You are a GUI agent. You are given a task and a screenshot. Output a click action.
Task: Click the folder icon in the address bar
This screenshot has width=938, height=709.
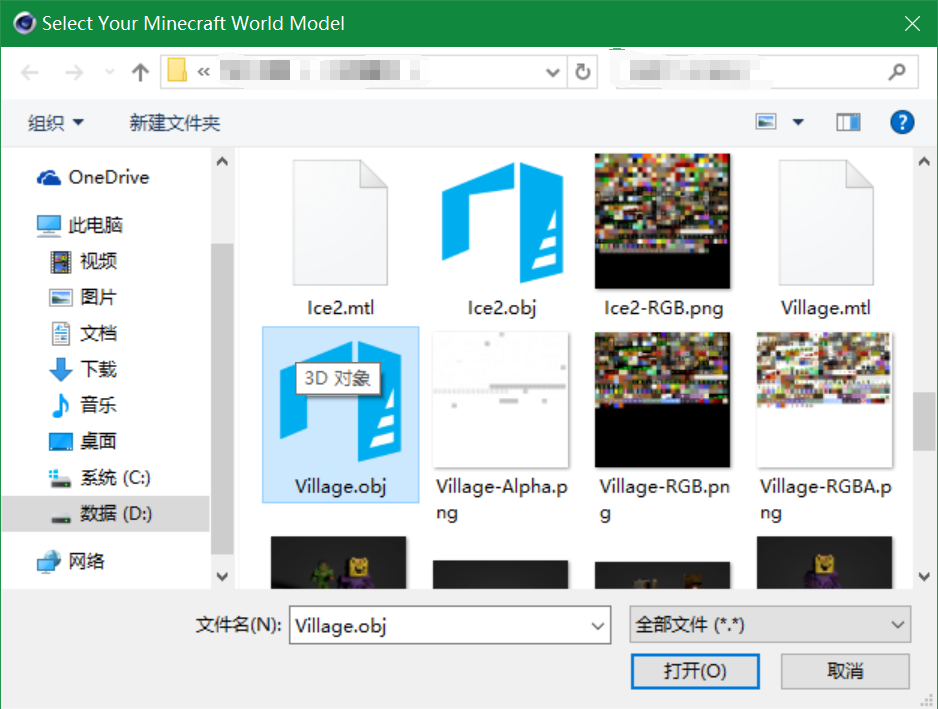[177, 70]
